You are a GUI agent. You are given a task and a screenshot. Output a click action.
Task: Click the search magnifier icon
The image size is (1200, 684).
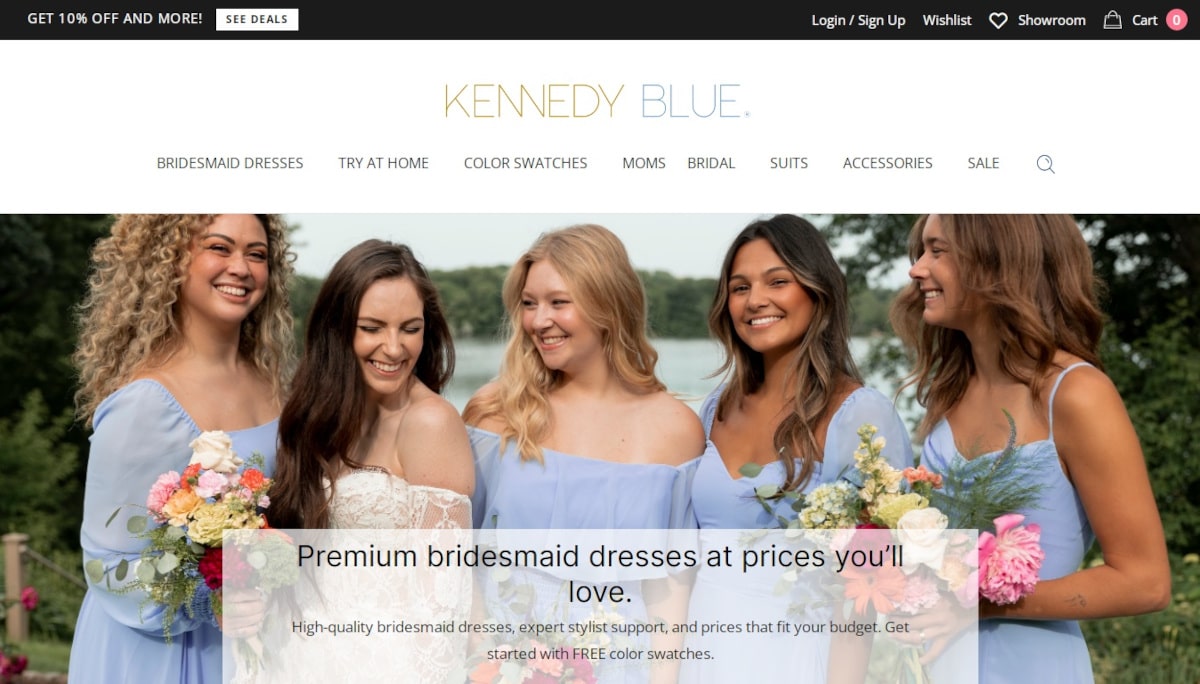coord(1045,164)
